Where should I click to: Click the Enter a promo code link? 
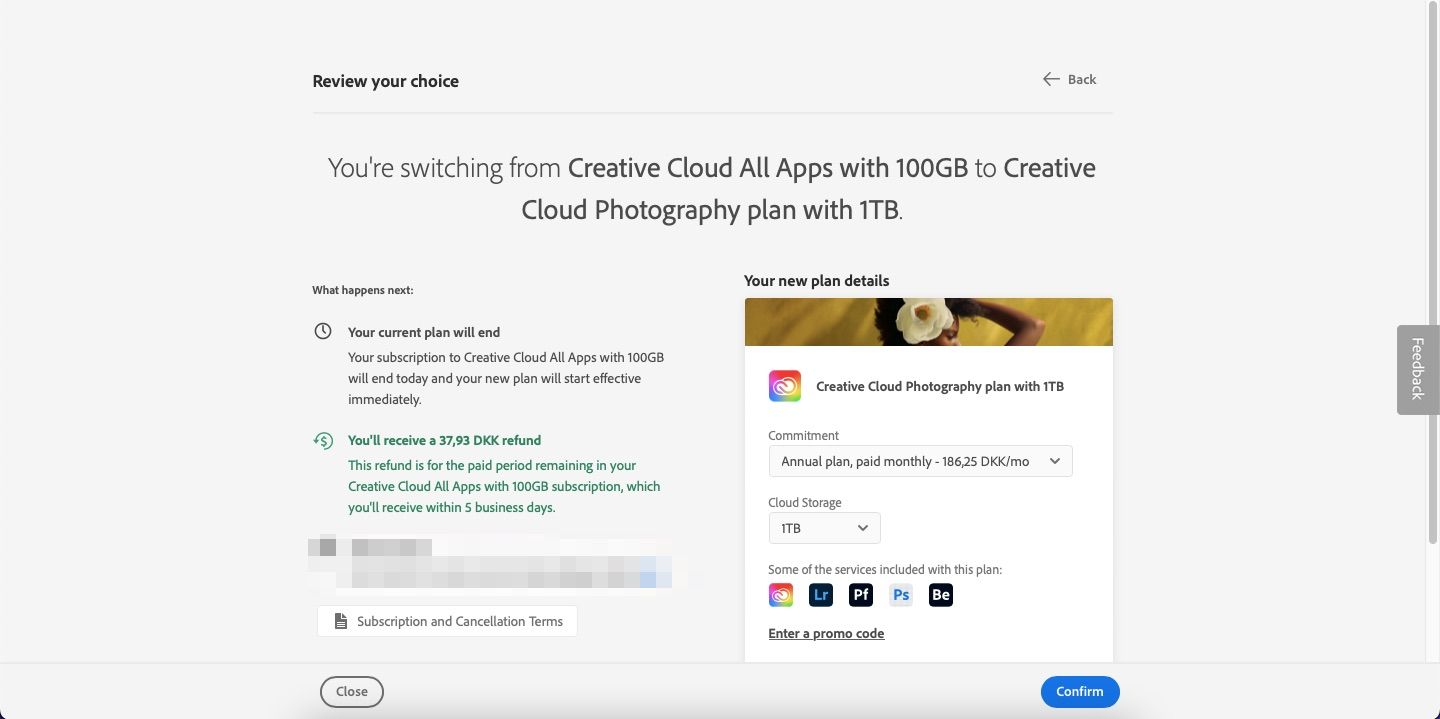pos(826,633)
